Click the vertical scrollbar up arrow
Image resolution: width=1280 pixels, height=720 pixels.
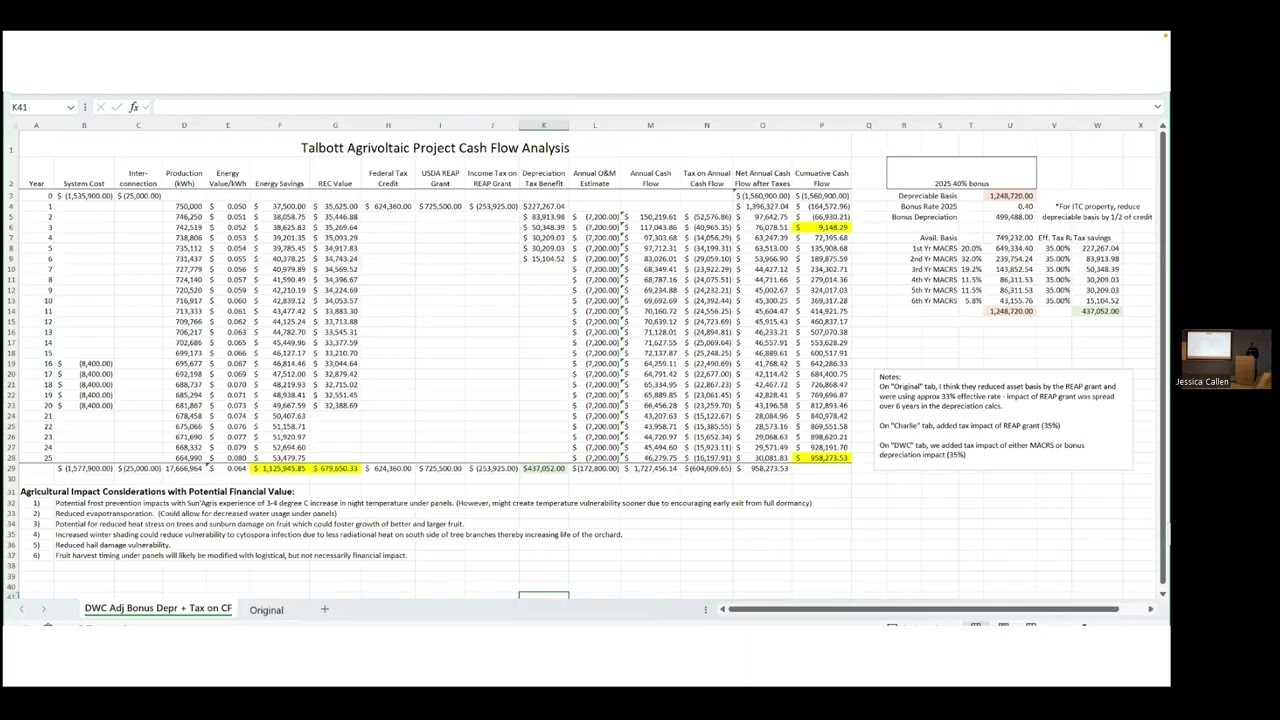pyautogui.click(x=1162, y=126)
